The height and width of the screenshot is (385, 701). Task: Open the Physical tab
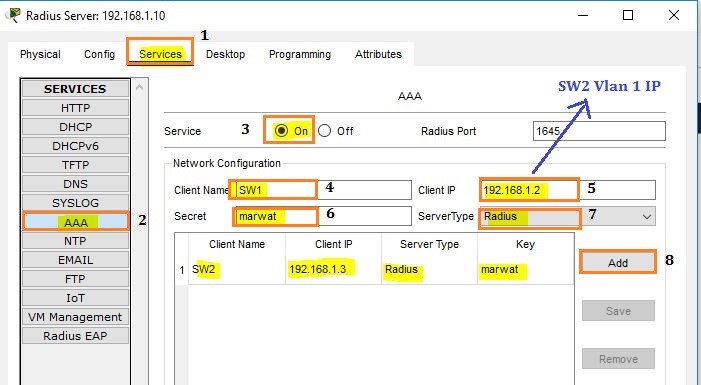point(40,54)
